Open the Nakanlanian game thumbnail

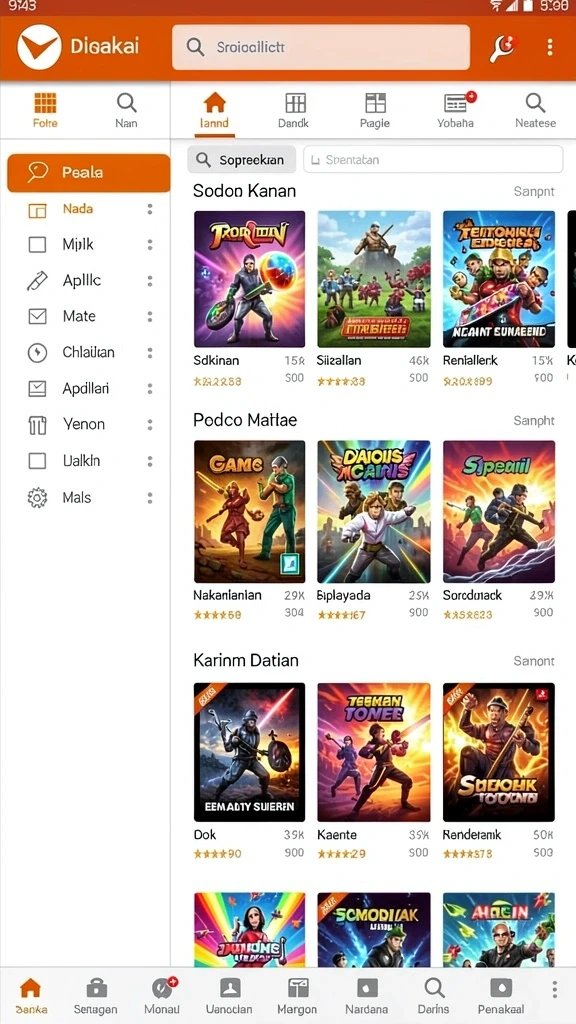(x=249, y=511)
